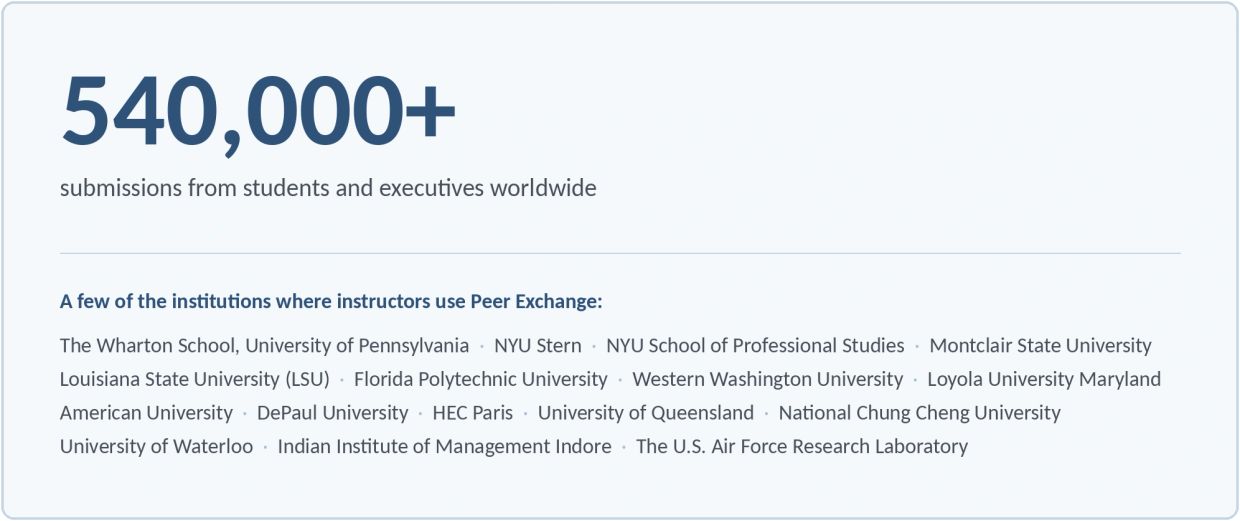Click NYU School of Professional Studies

(x=755, y=346)
